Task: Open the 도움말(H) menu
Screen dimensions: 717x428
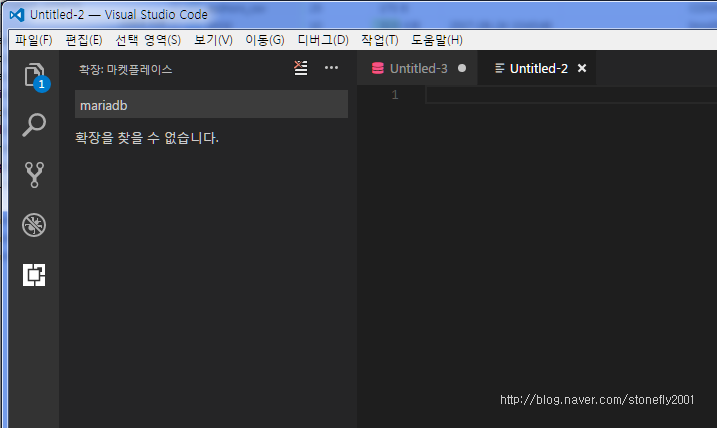Action: tap(437, 40)
